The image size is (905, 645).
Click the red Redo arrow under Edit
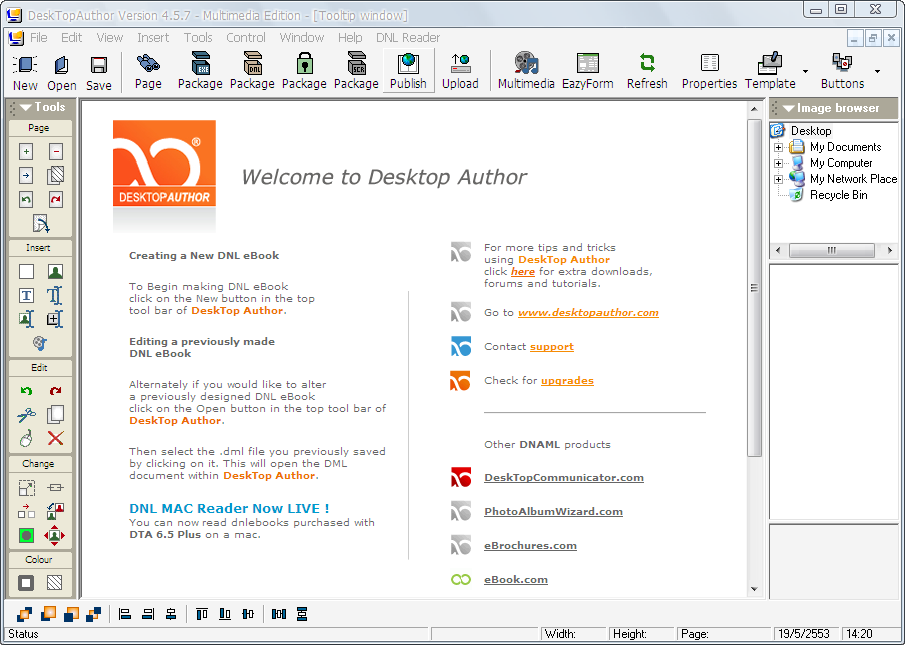55,391
